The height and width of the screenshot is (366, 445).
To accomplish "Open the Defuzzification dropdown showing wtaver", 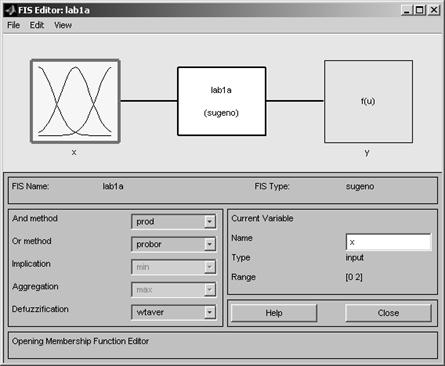I will pos(173,312).
